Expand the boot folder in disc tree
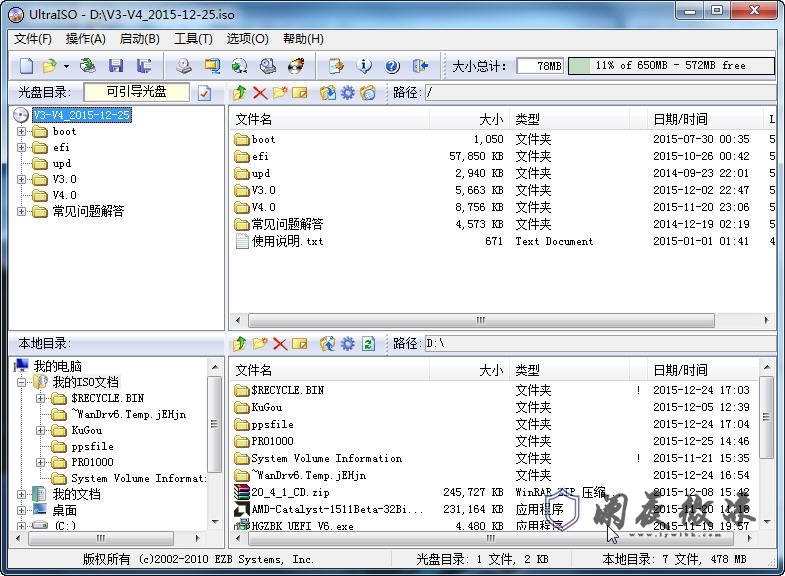785x576 pixels. (x=21, y=132)
